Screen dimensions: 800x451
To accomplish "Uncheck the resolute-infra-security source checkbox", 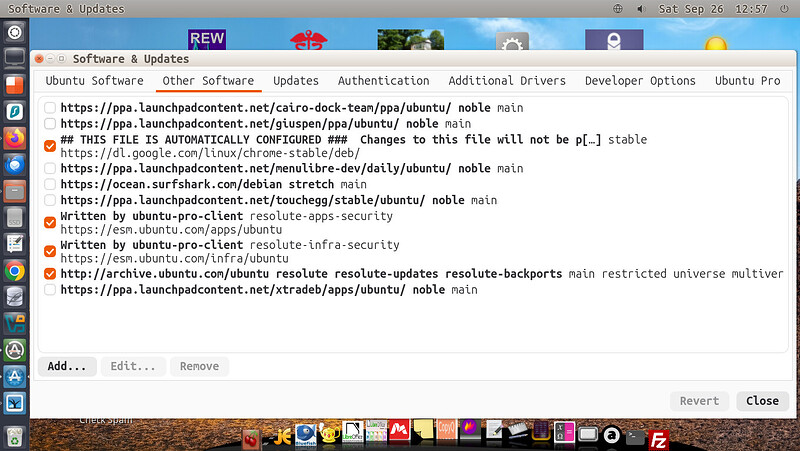I will click(x=49, y=251).
